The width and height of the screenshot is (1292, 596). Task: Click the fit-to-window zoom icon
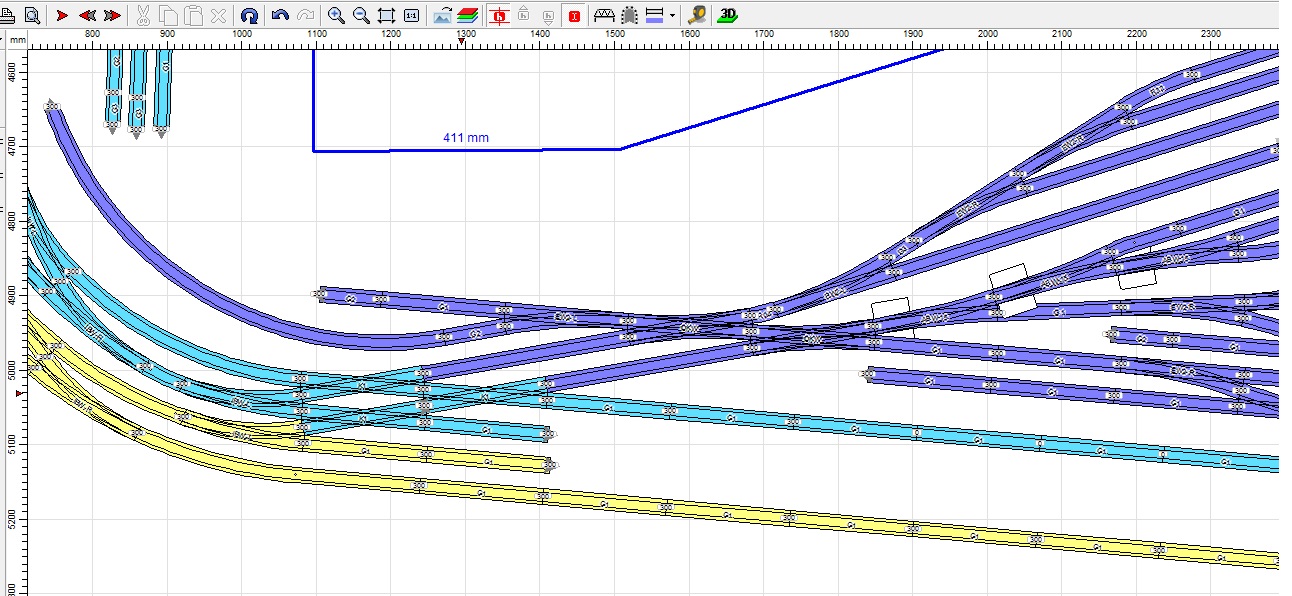click(x=387, y=15)
